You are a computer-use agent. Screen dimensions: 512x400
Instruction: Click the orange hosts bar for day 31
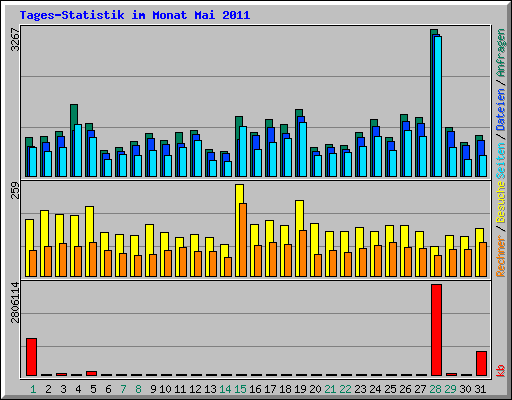point(483,259)
